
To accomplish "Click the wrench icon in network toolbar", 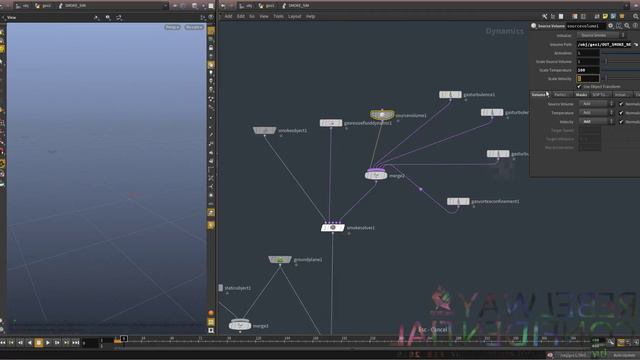I will pos(544,16).
